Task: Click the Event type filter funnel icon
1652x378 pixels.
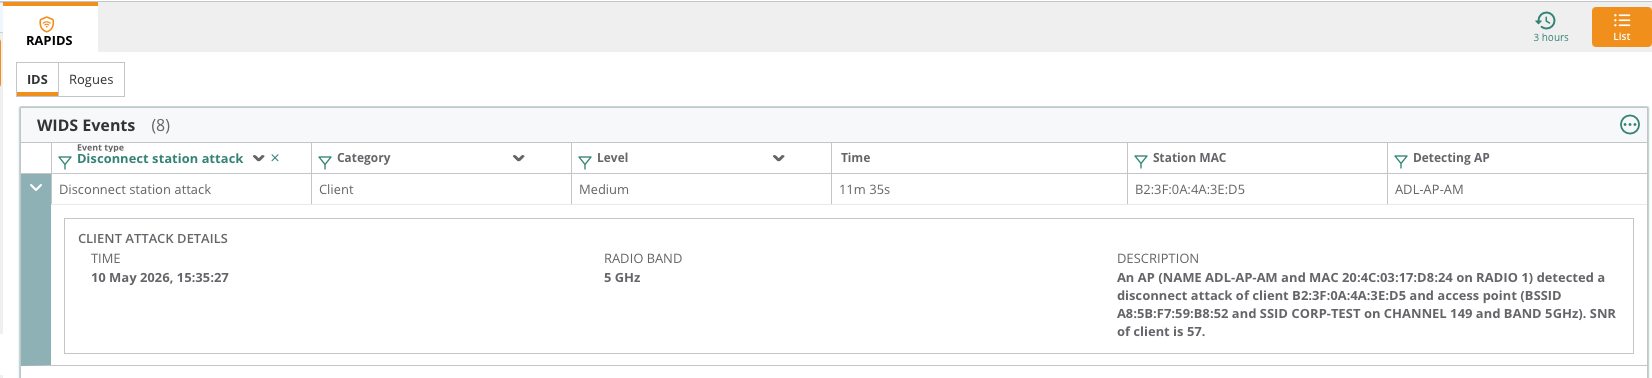Action: [65, 162]
